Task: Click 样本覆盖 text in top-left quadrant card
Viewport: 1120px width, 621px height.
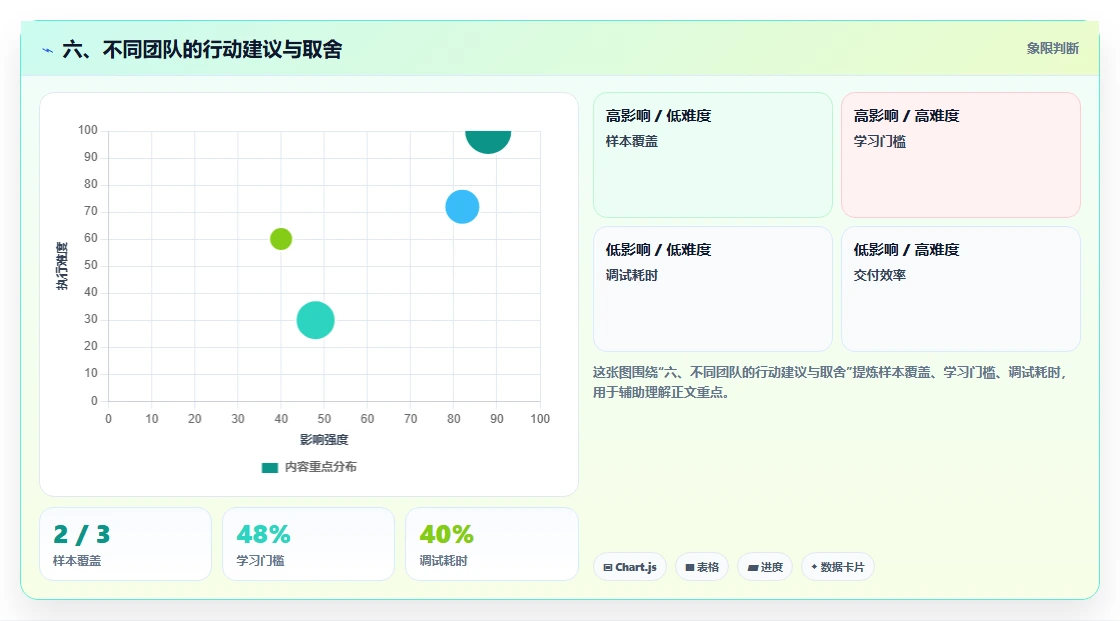Action: [x=631, y=141]
